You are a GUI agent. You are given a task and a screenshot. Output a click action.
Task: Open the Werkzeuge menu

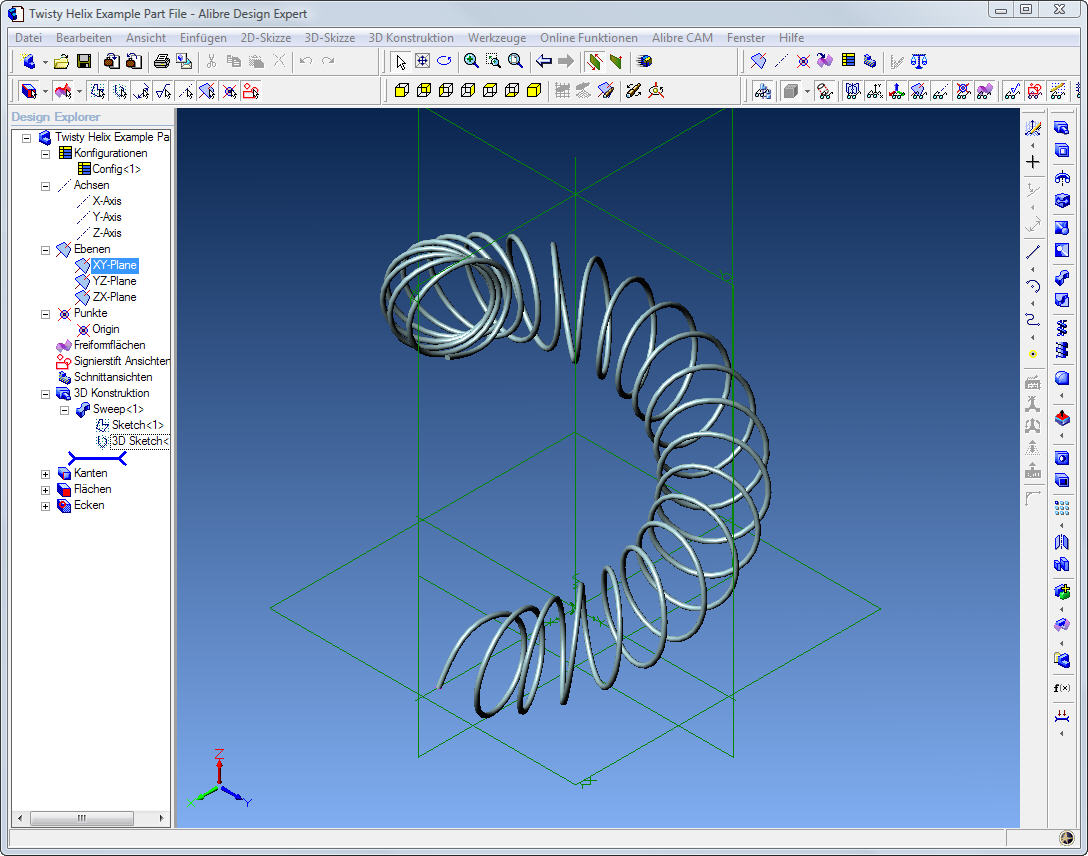[x=497, y=37]
